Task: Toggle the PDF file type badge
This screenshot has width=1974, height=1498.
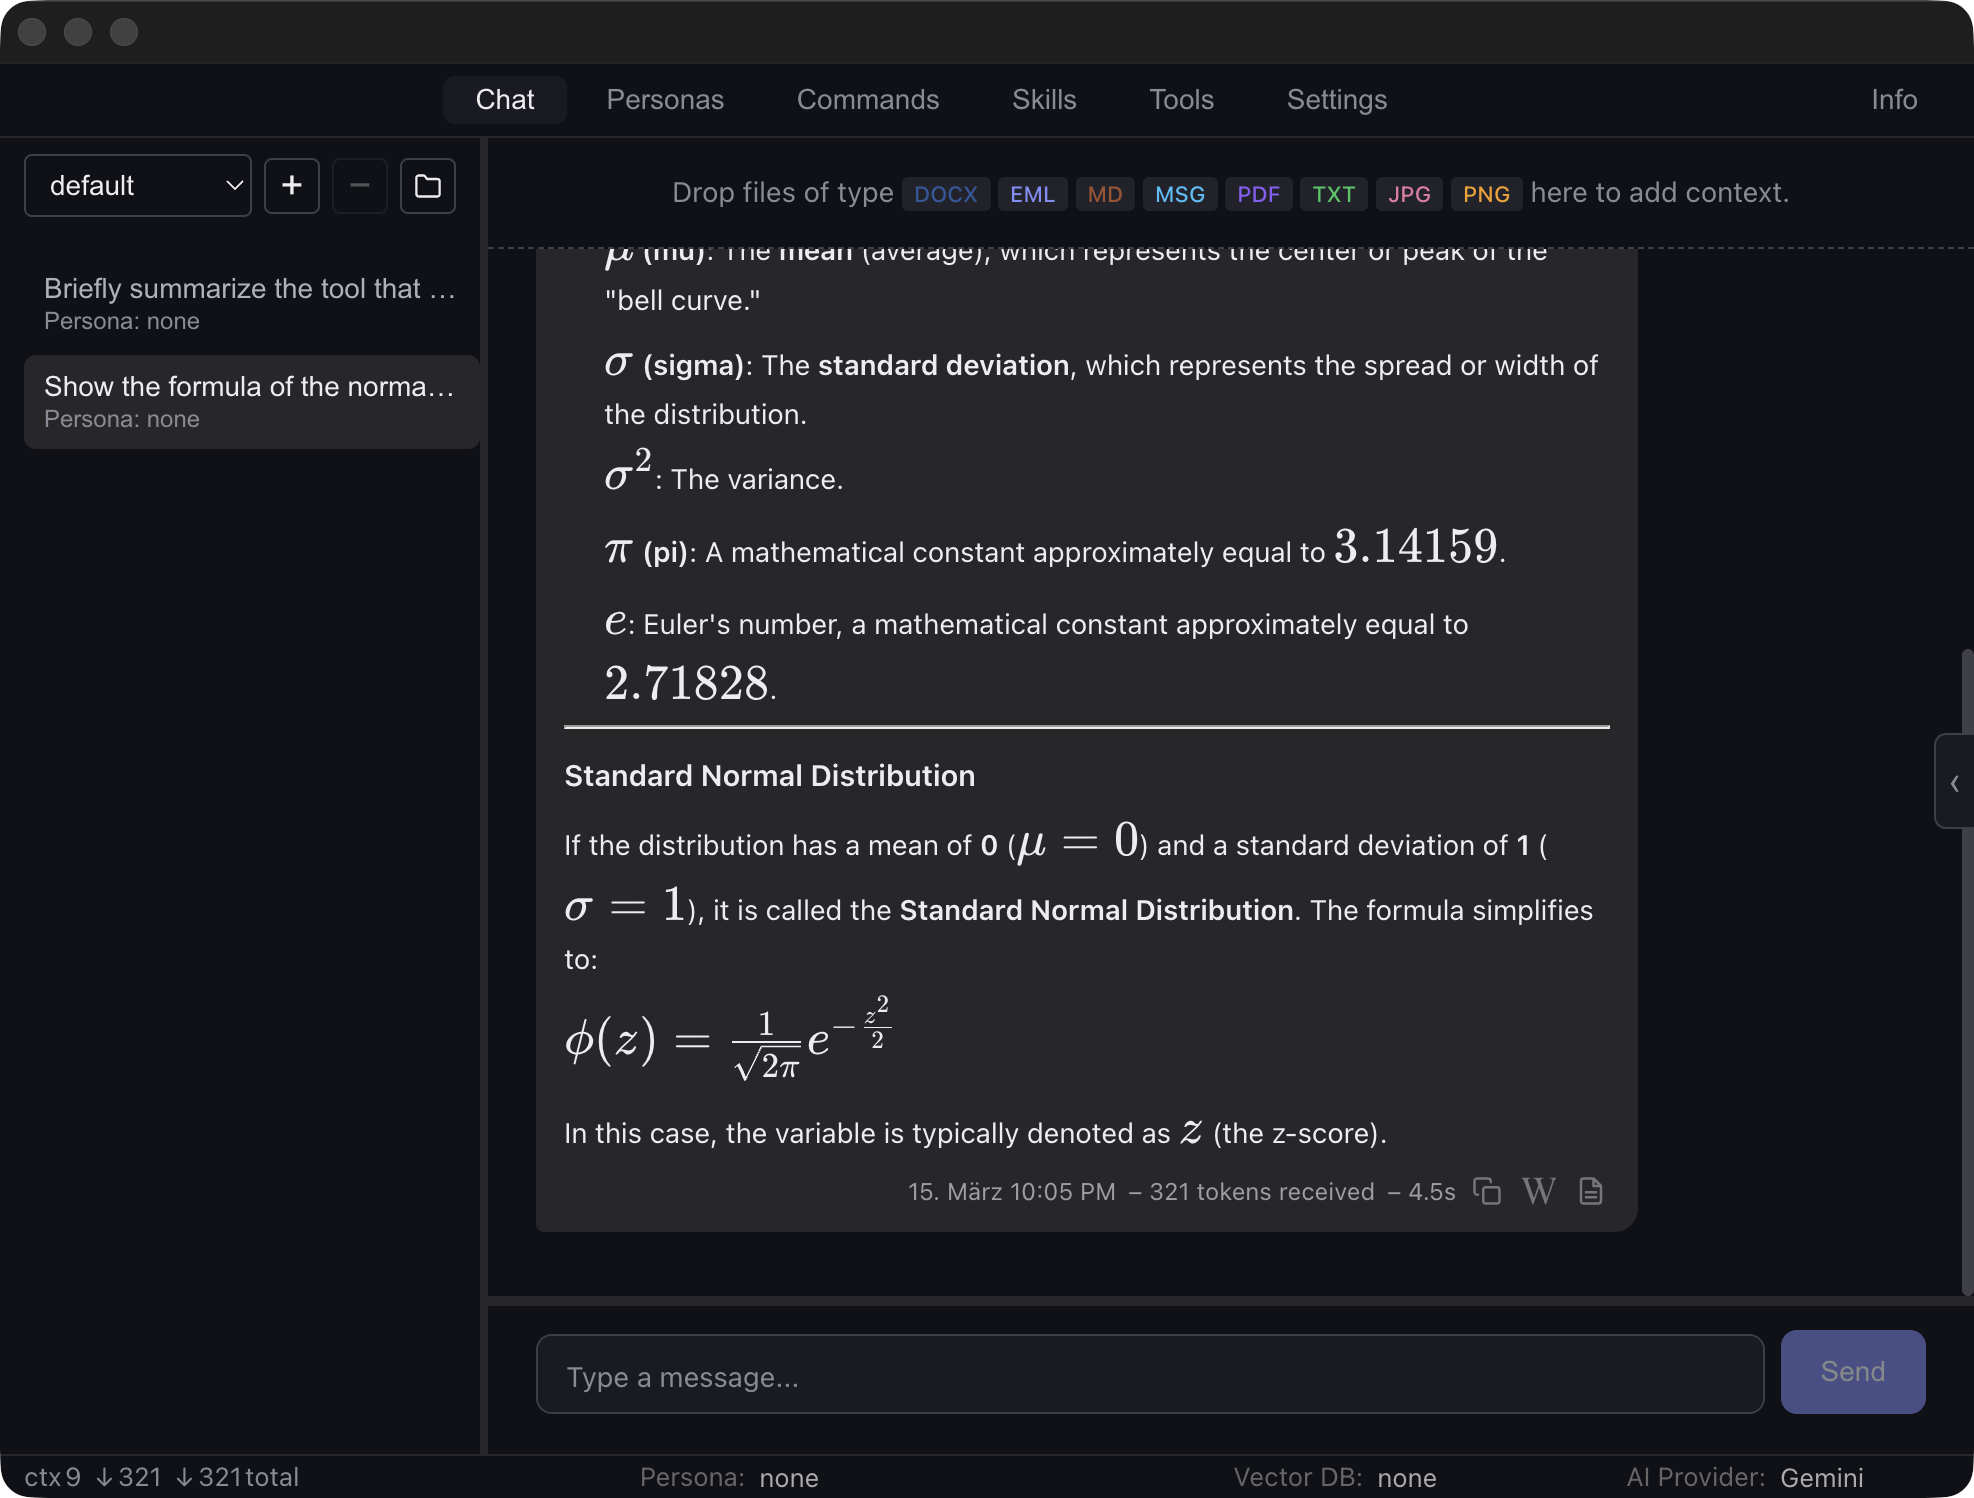Action: click(x=1258, y=194)
